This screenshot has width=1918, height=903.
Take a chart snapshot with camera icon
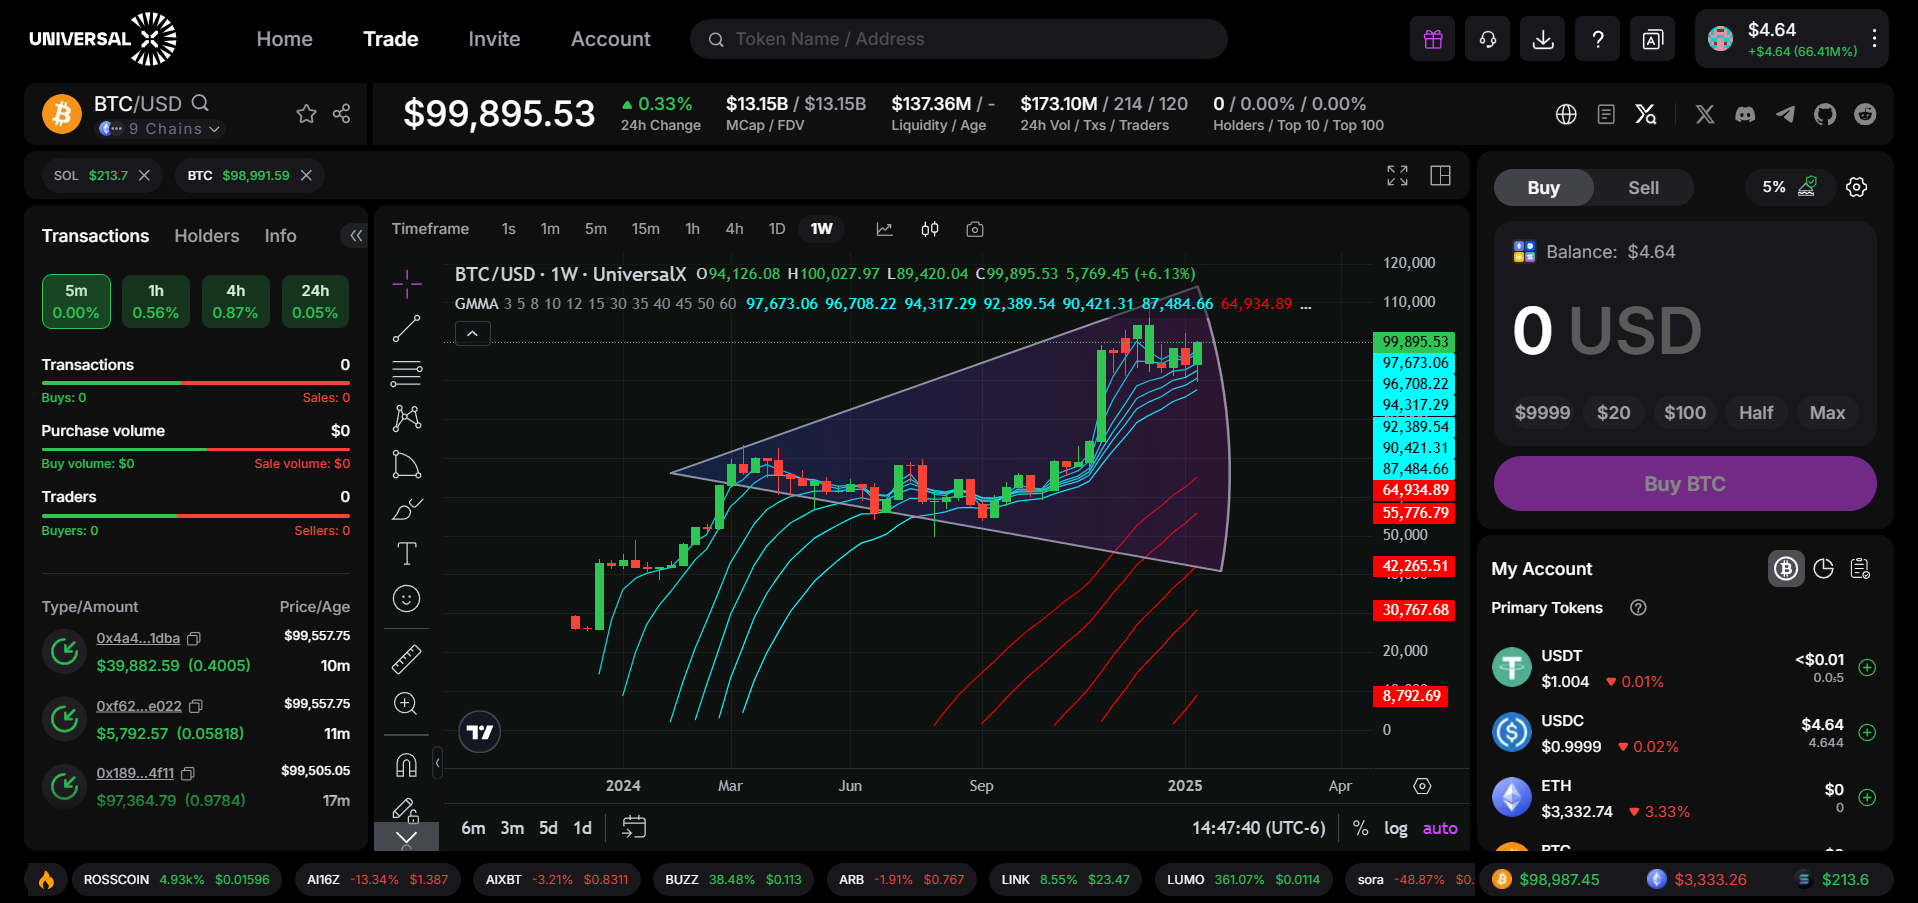pos(975,229)
